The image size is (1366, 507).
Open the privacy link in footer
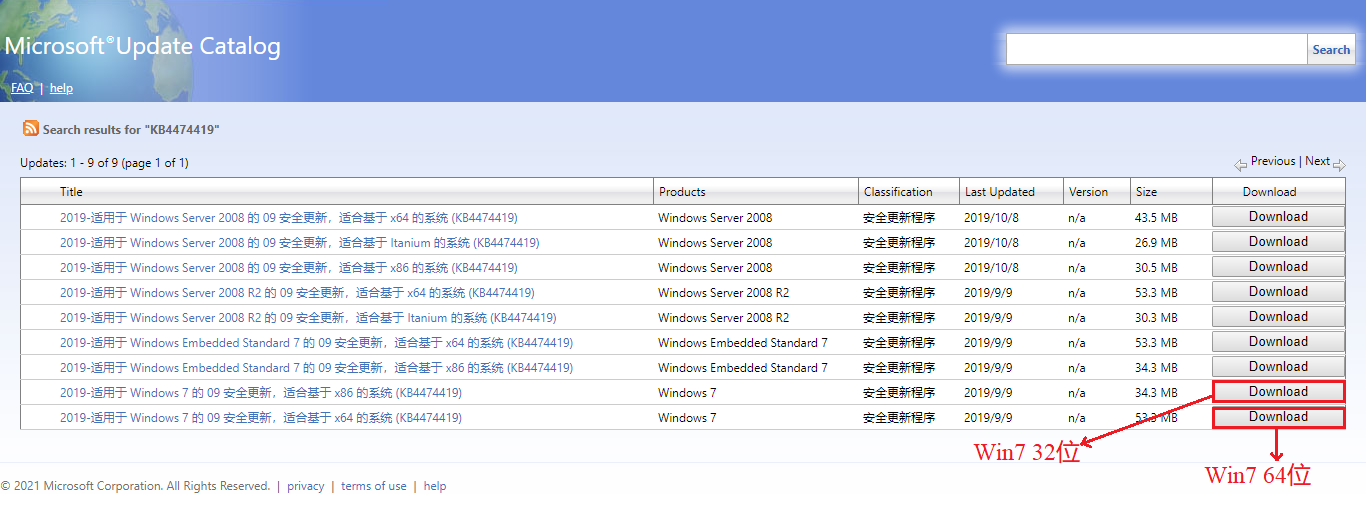pyautogui.click(x=305, y=487)
